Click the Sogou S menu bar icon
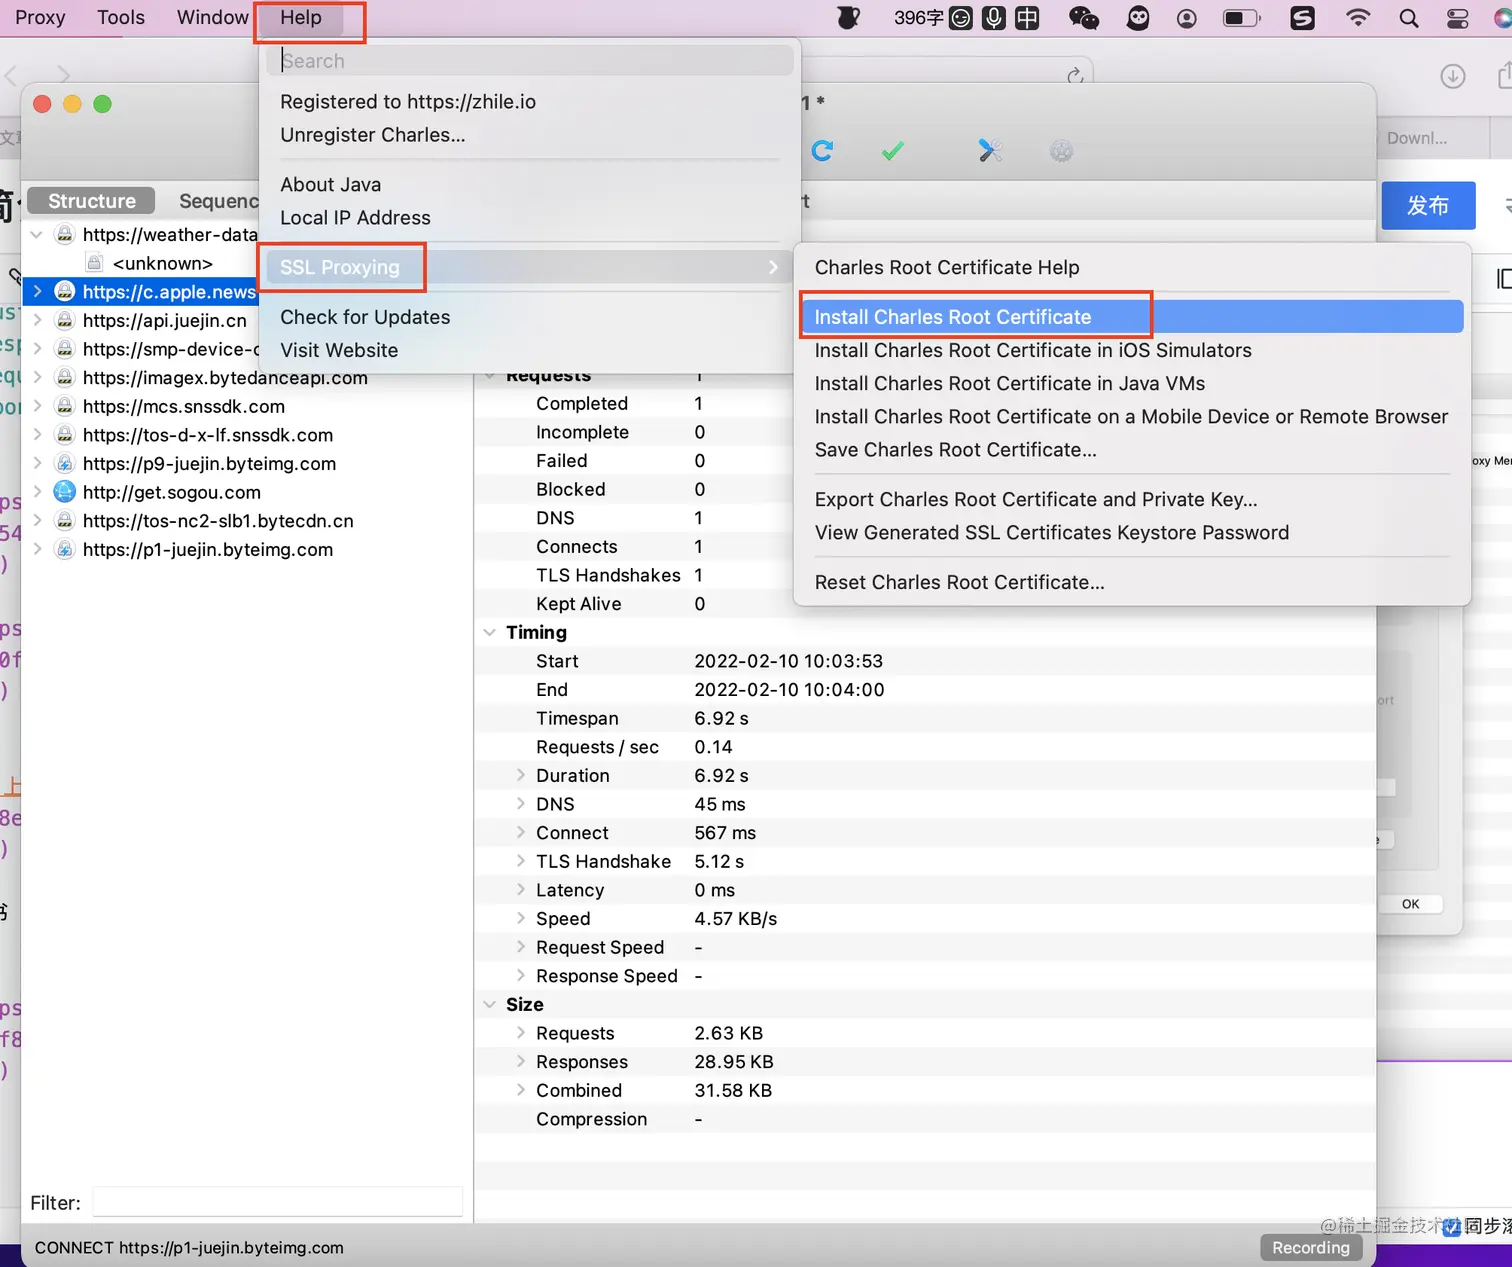The image size is (1512, 1267). [1303, 18]
